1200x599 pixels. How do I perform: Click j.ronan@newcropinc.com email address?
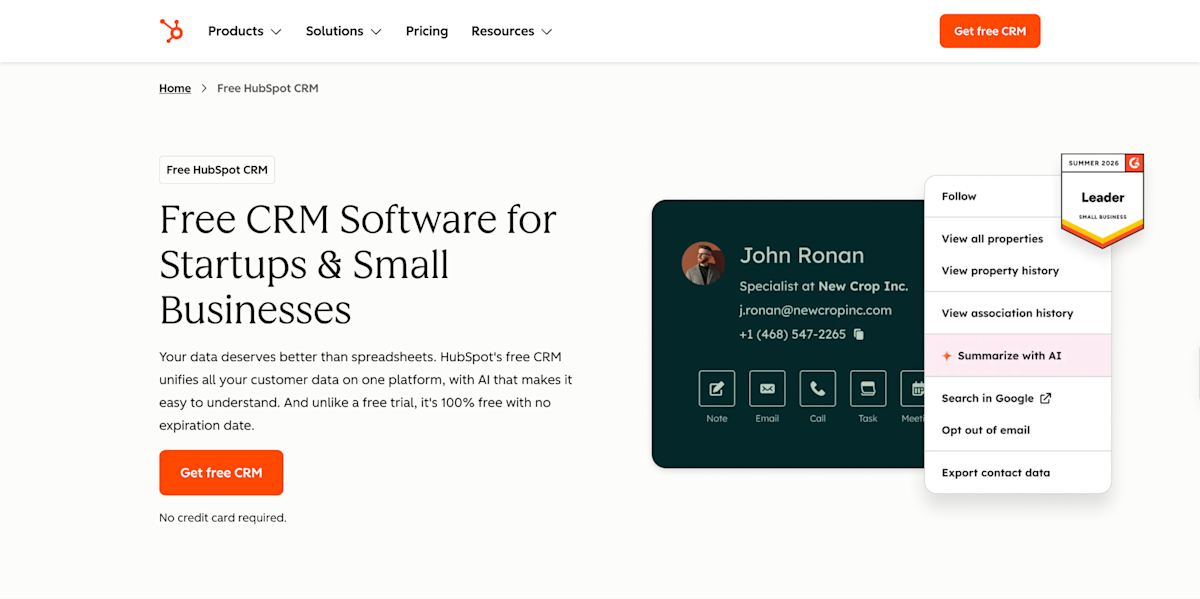815,310
